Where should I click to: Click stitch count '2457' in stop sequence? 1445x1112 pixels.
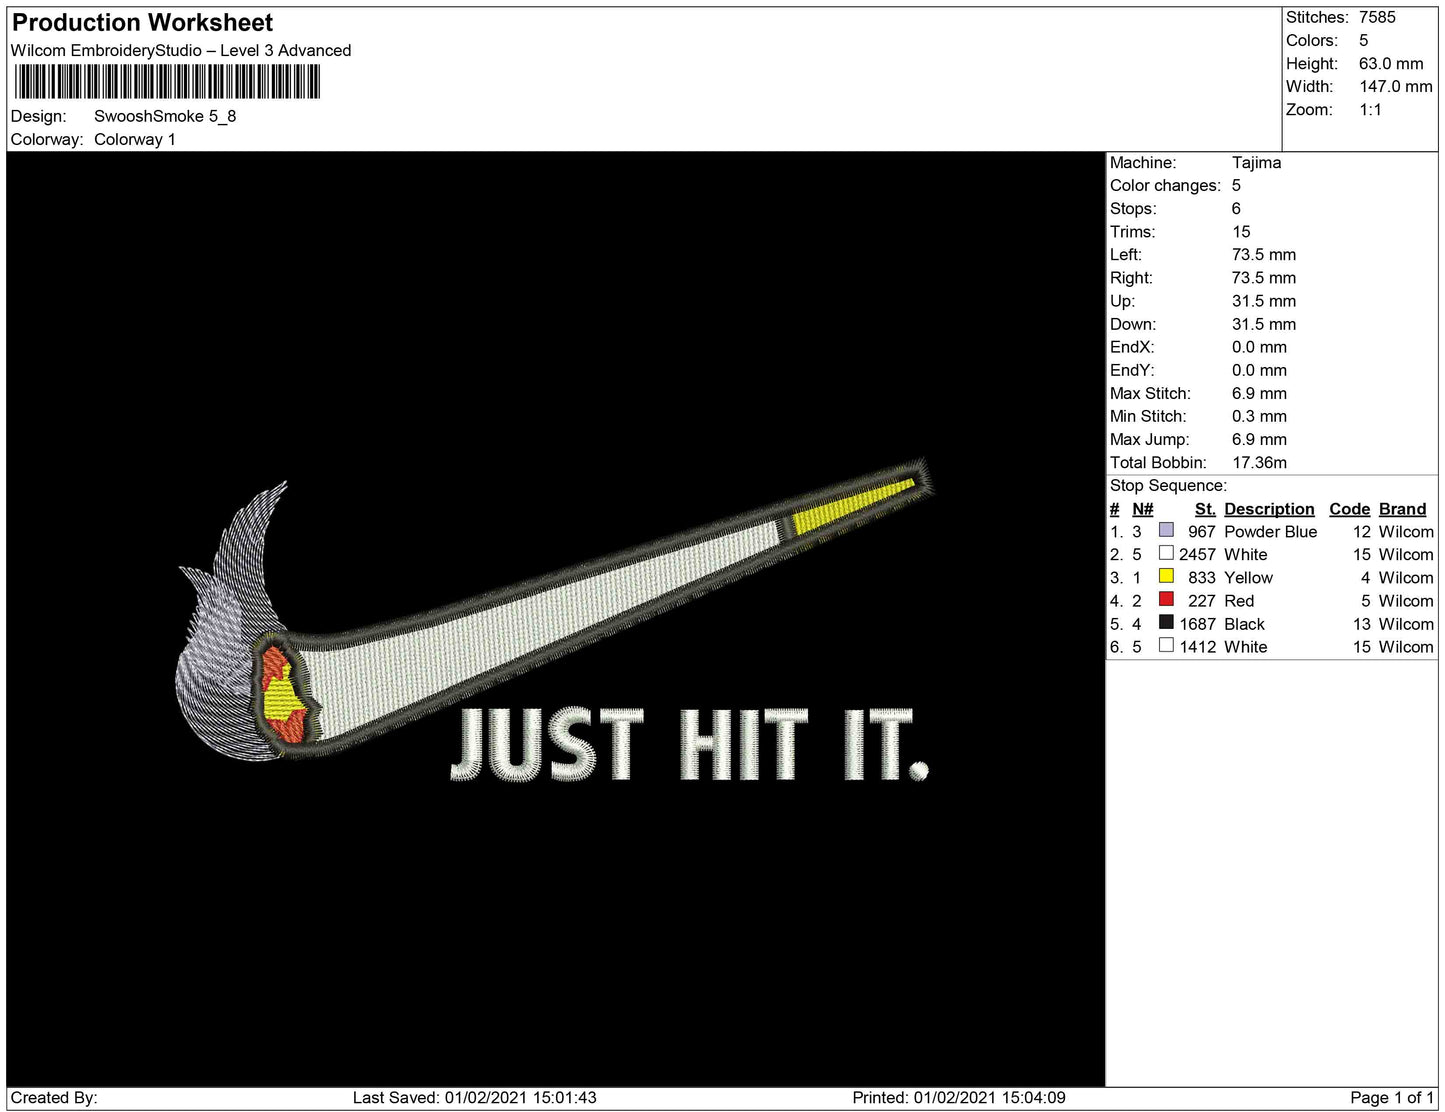point(1197,554)
